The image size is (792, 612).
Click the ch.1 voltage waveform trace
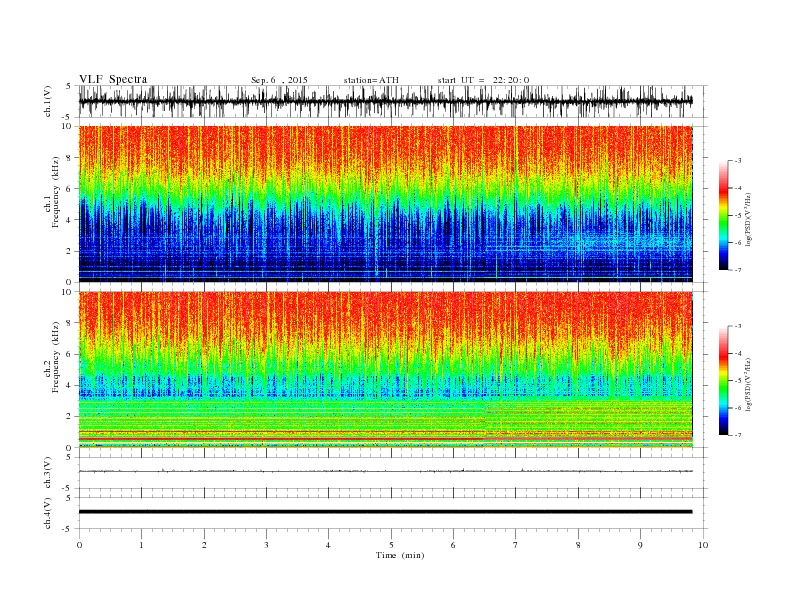[386, 101]
